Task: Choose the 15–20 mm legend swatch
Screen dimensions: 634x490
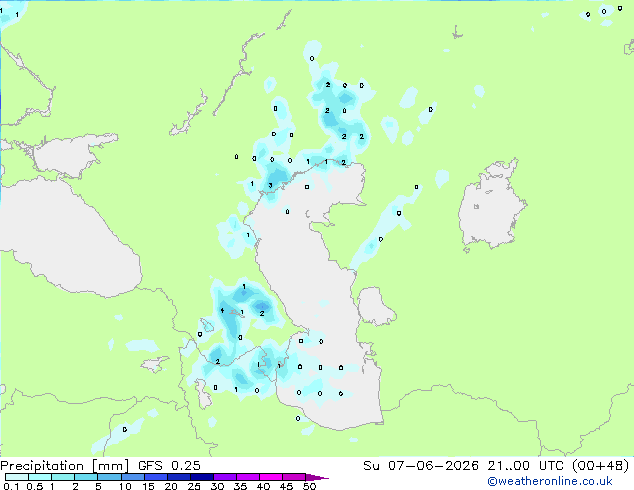Action: click(x=155, y=477)
